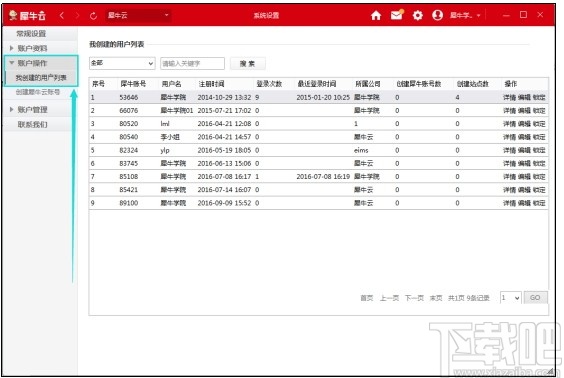This screenshot has height=378, width=564.
Task: Open the 全部 filter dropdown
Action: (122, 63)
